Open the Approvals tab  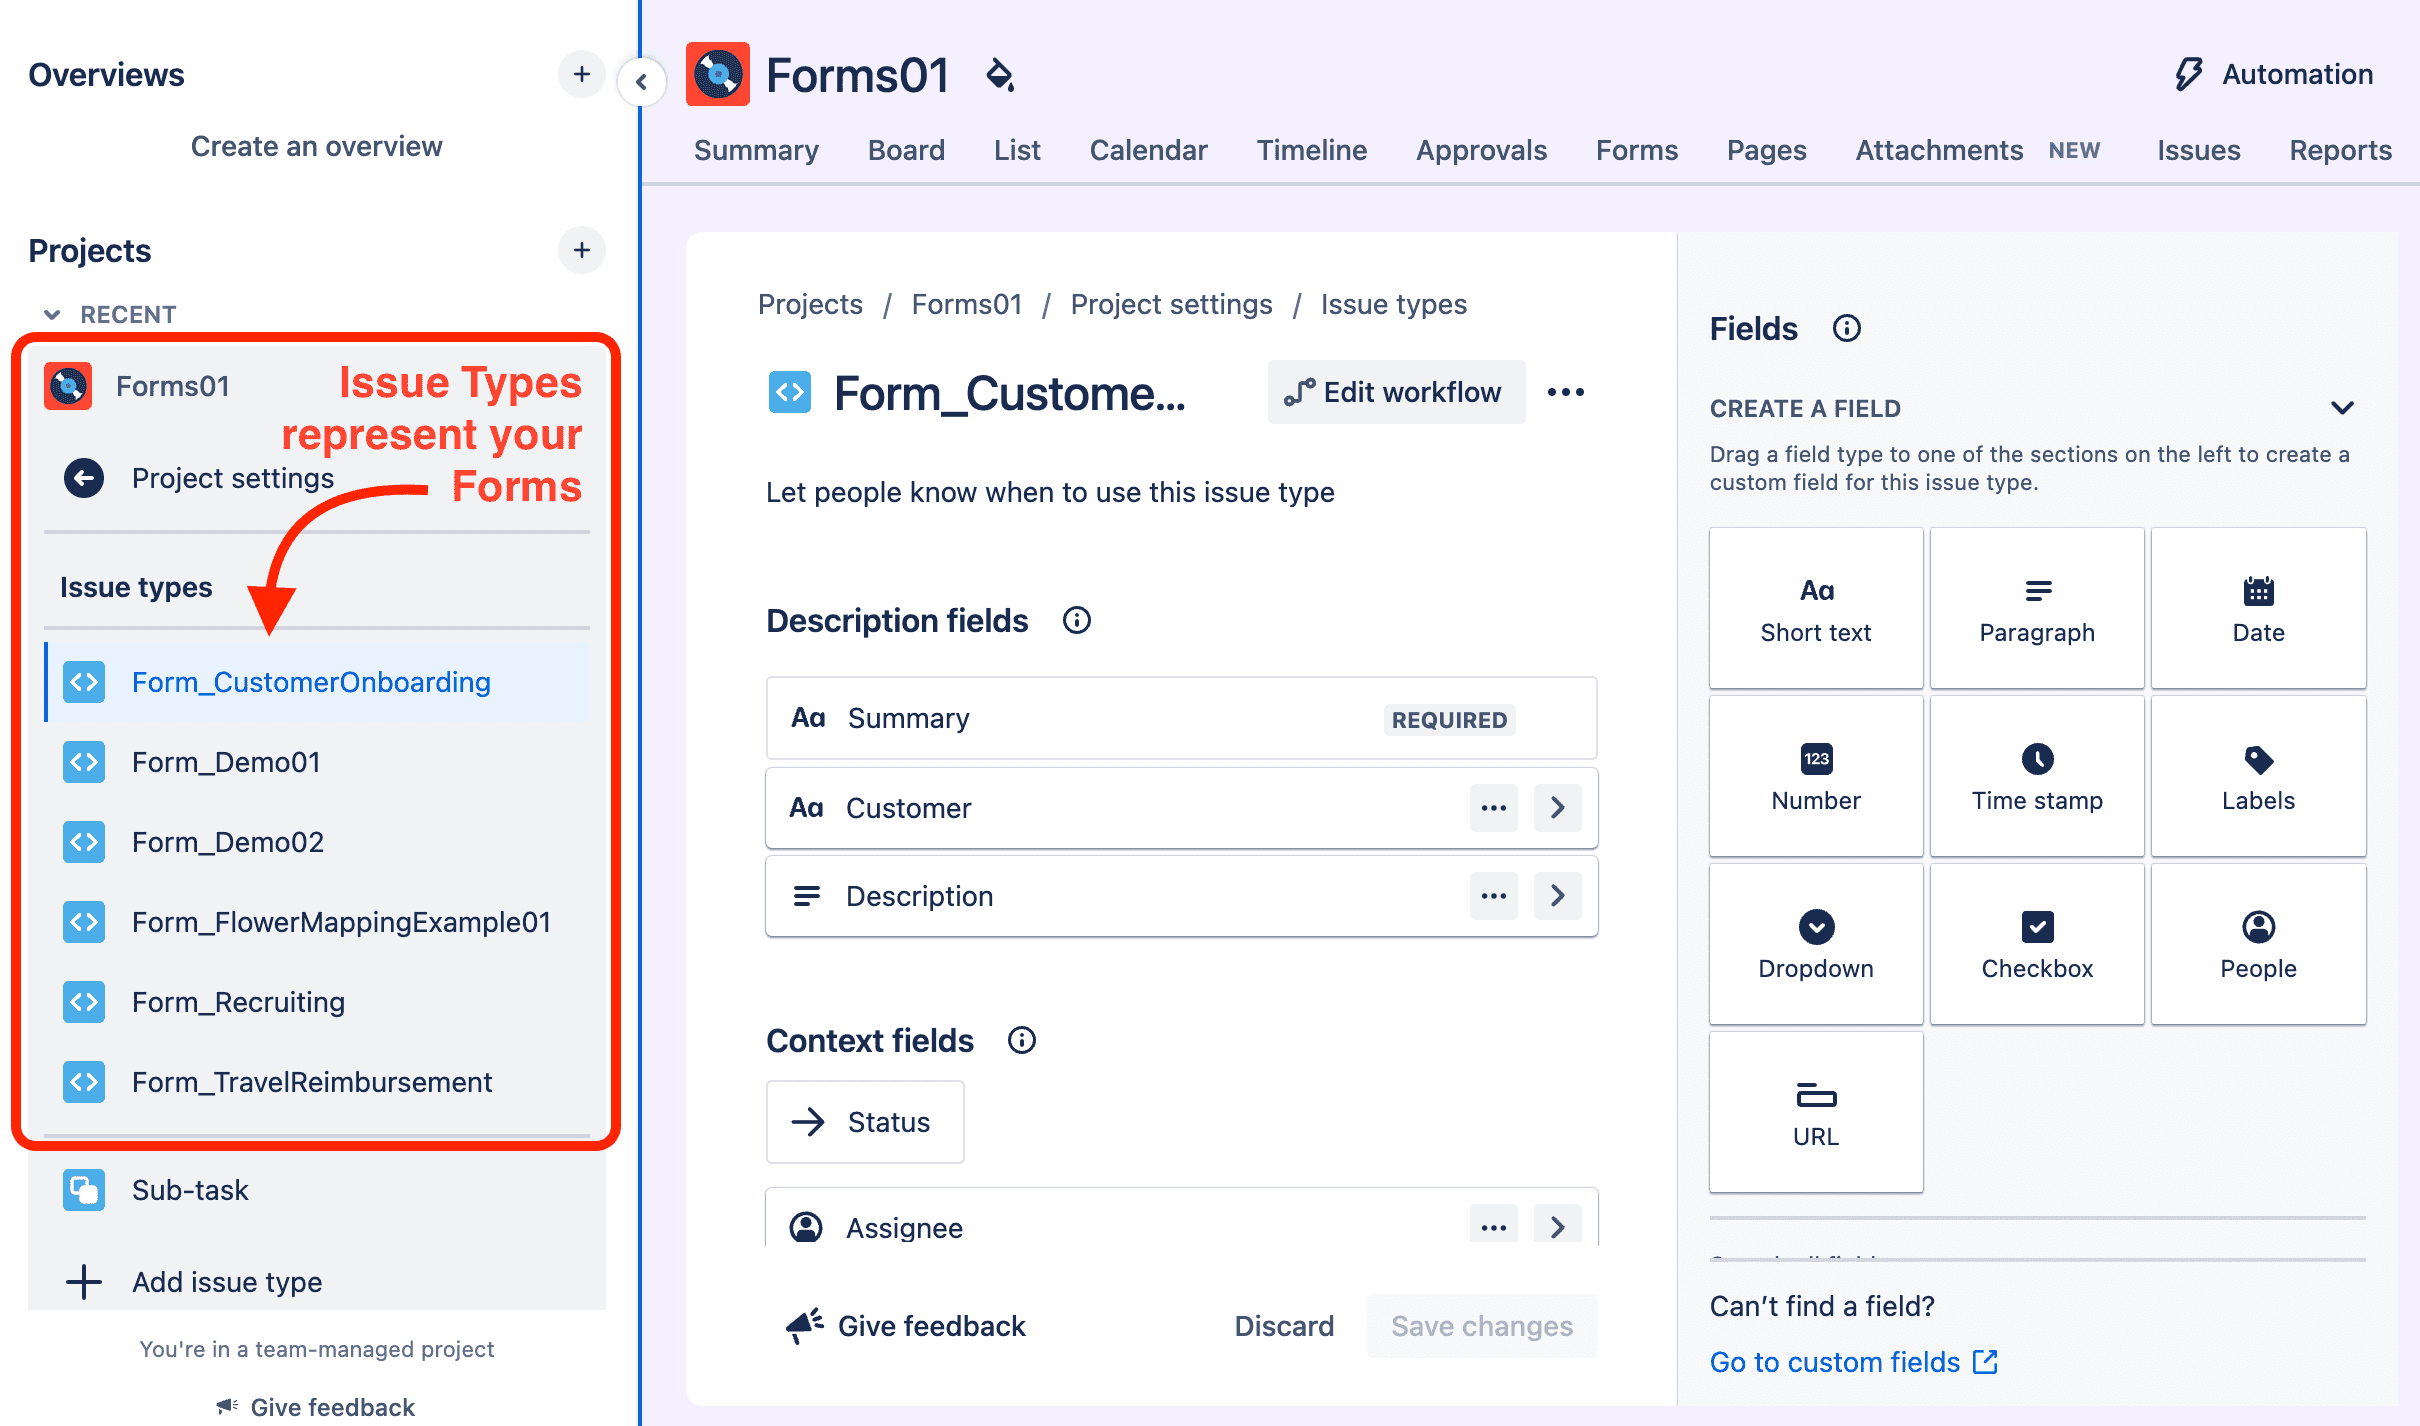click(x=1482, y=150)
